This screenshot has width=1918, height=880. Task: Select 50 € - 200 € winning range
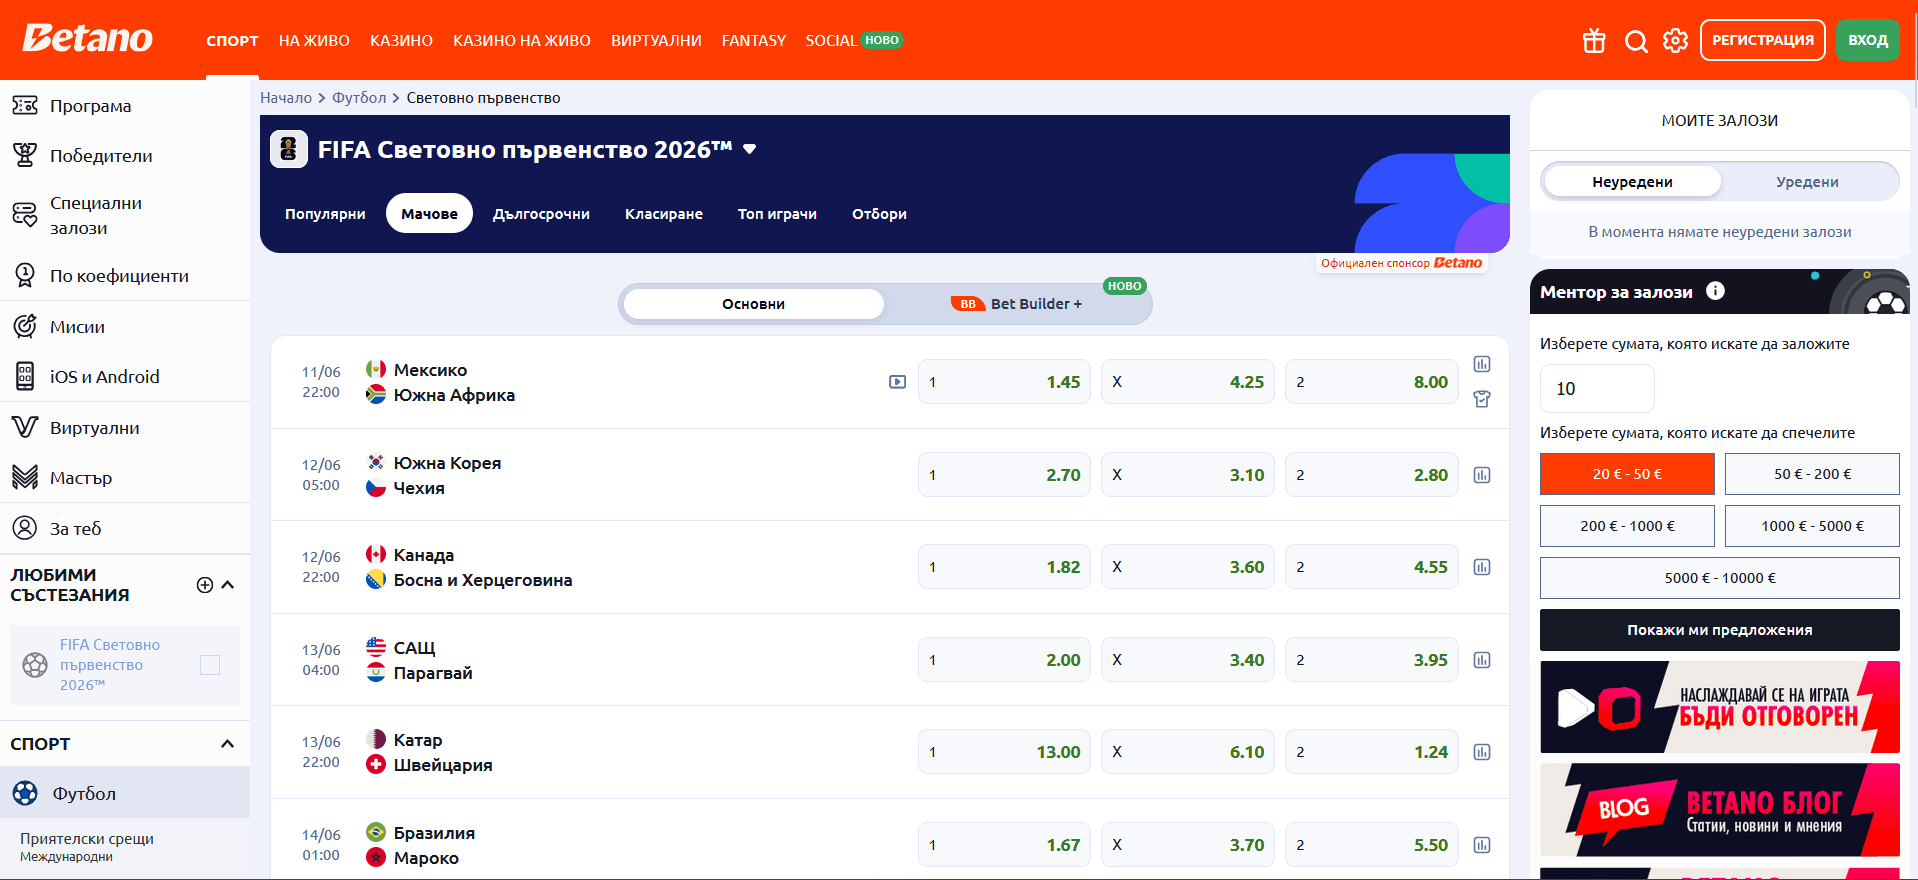(1812, 474)
